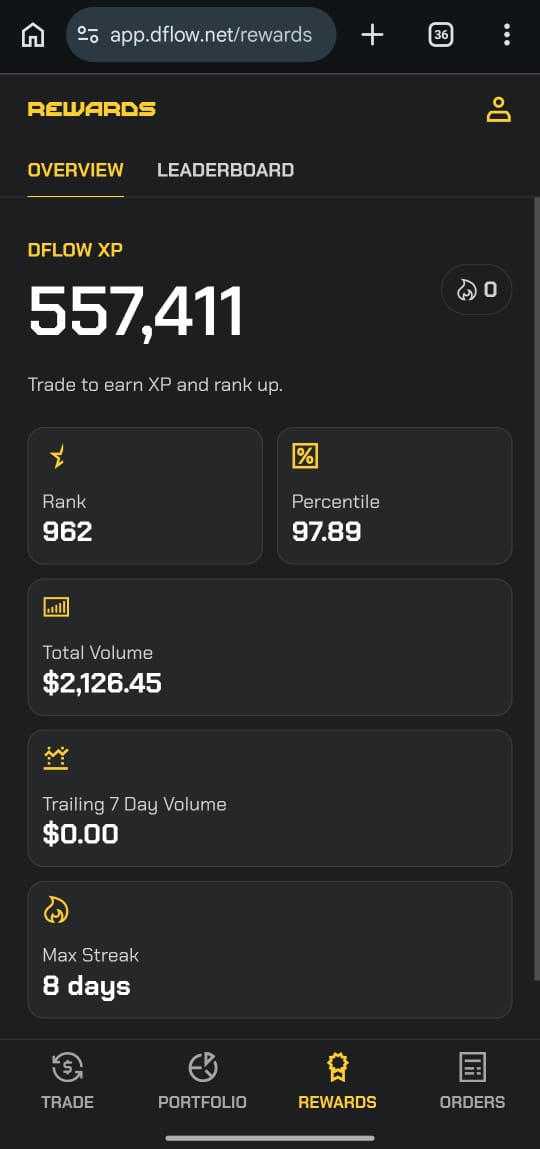Go to Trade in bottom navigation
Image resolution: width=540 pixels, height=1149 pixels.
point(67,1082)
